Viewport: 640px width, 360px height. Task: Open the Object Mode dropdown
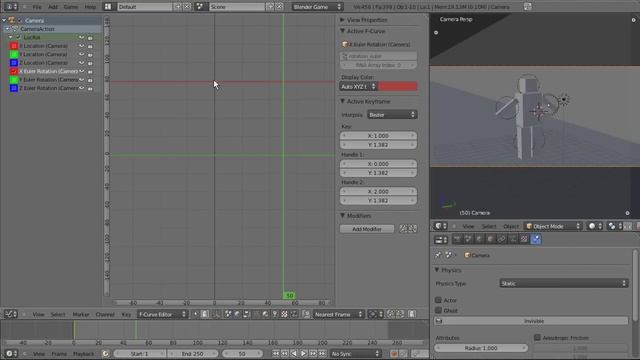(x=553, y=226)
